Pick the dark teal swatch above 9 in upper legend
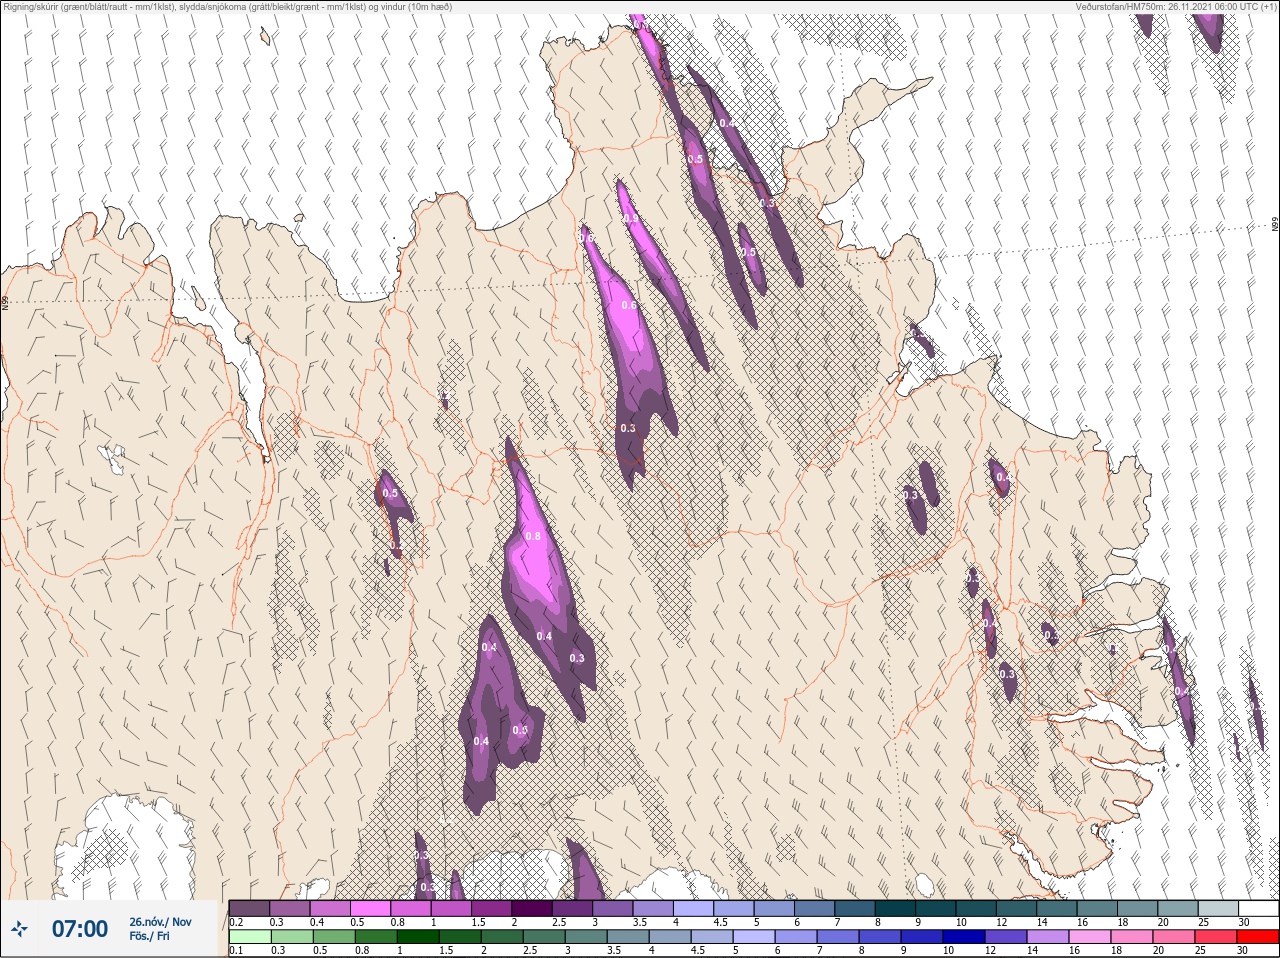 click(x=936, y=908)
